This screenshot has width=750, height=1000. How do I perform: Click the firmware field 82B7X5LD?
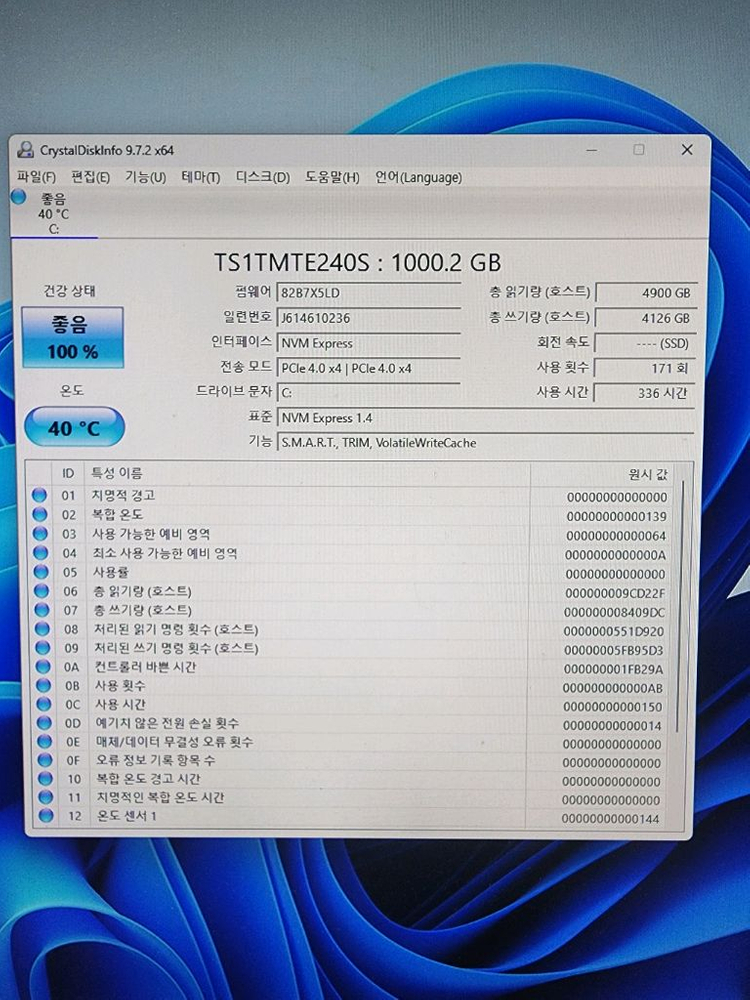369,293
